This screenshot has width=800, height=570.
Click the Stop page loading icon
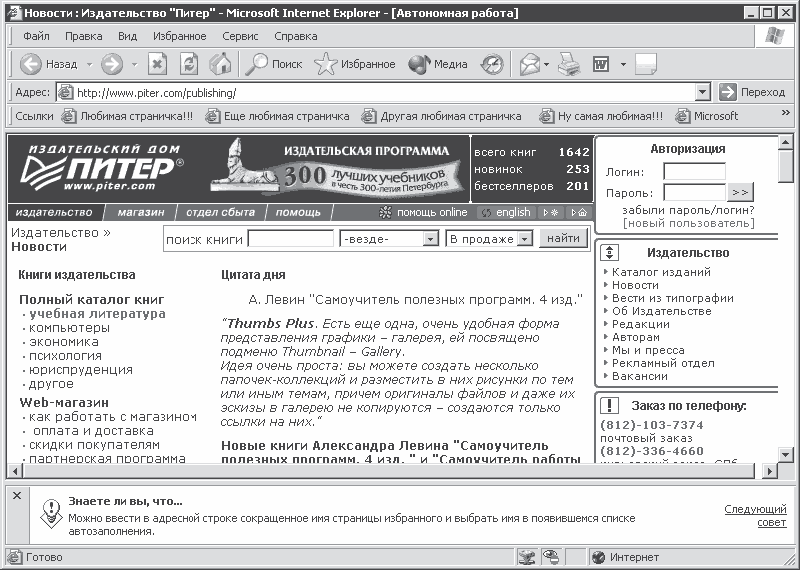(x=158, y=64)
